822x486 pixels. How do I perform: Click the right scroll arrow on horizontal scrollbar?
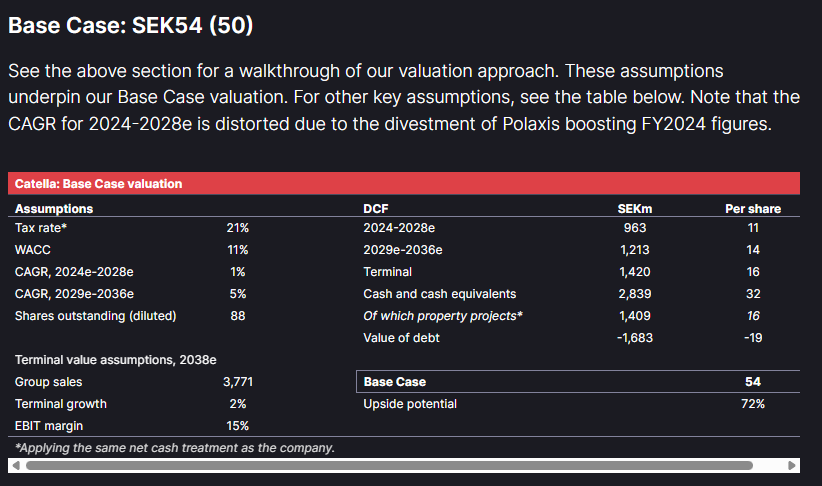coord(792,466)
